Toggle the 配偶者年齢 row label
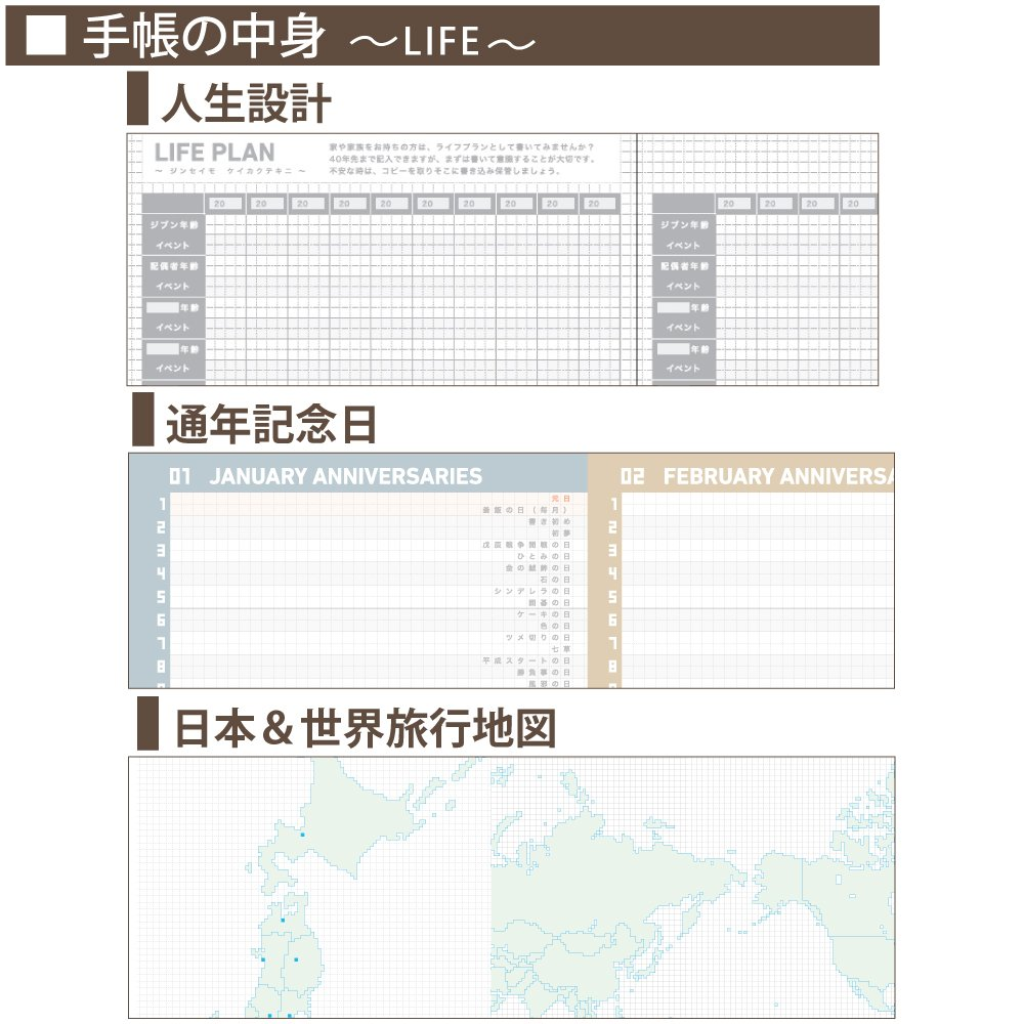 172,264
